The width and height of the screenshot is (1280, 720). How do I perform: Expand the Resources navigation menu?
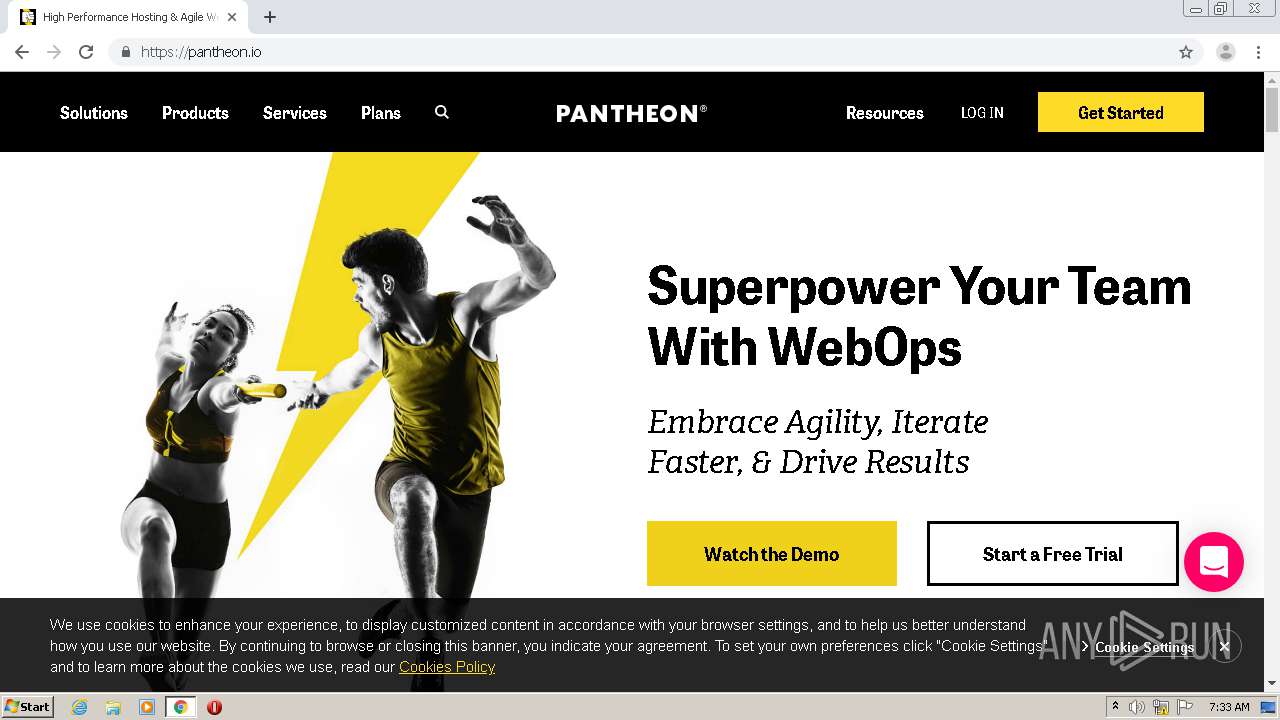pyautogui.click(x=885, y=113)
